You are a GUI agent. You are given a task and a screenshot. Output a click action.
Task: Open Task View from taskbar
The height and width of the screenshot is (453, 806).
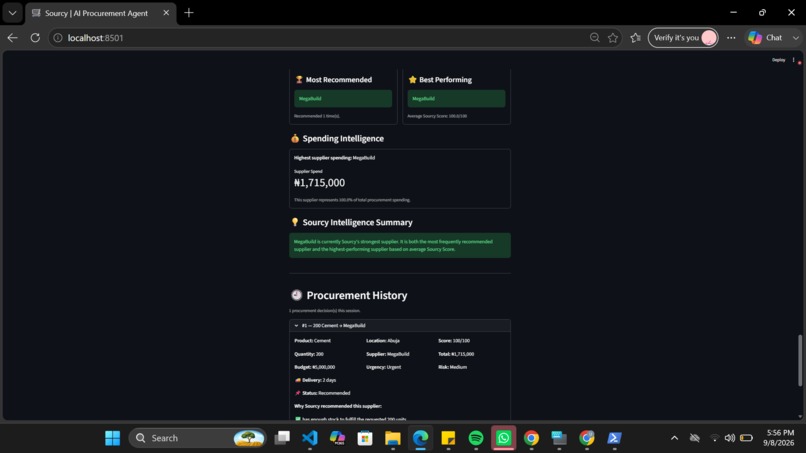pos(282,438)
